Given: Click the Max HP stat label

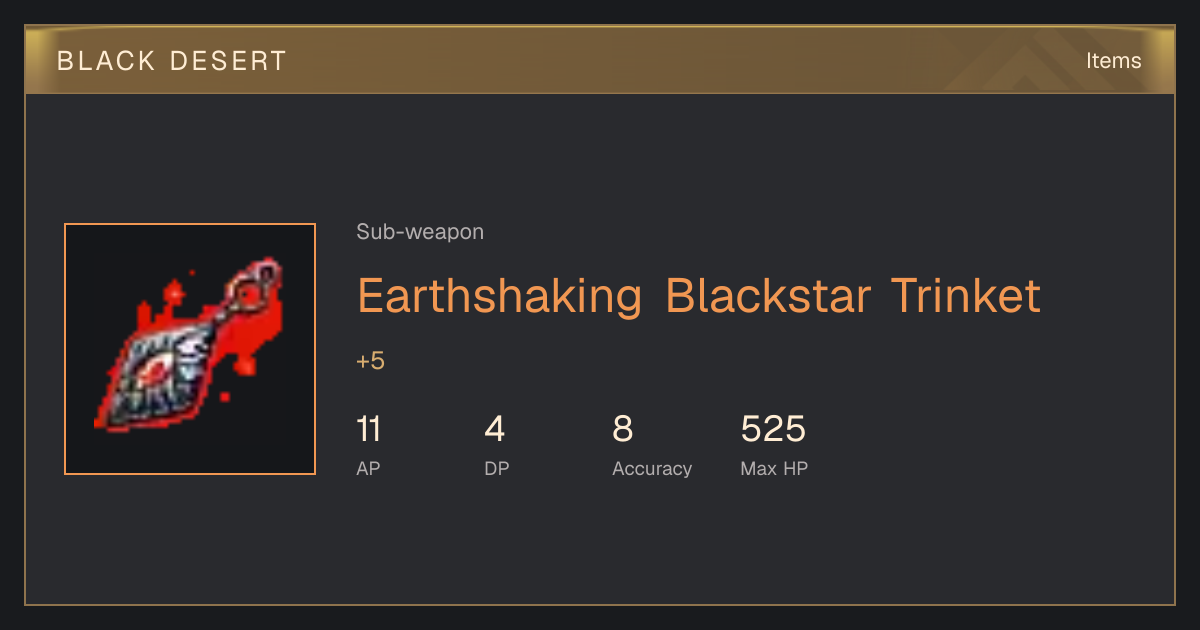Looking at the screenshot, I should (774, 468).
